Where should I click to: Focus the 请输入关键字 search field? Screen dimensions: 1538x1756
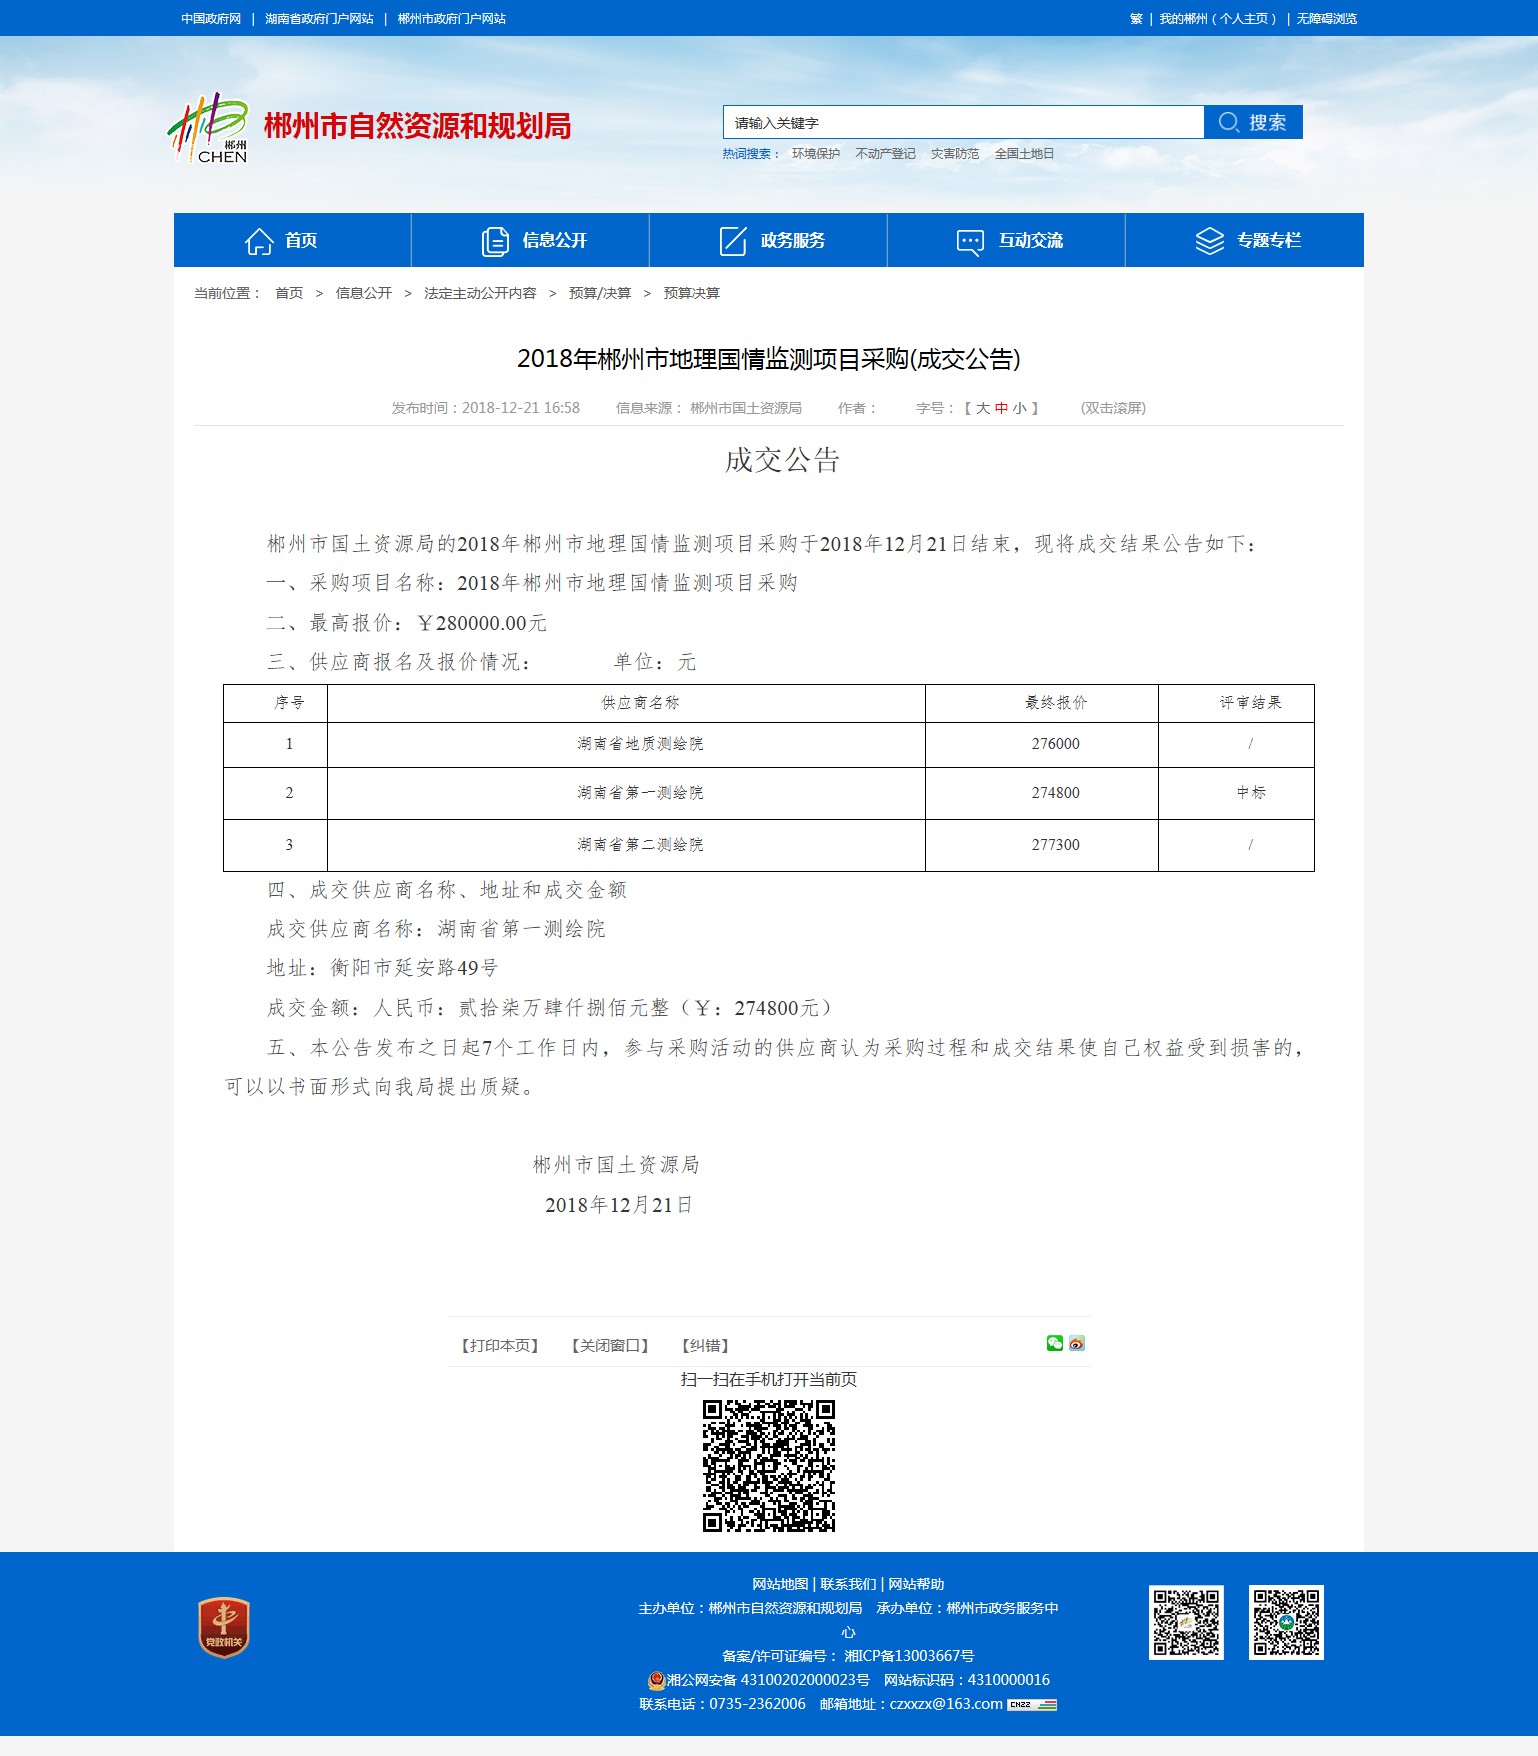pos(963,122)
